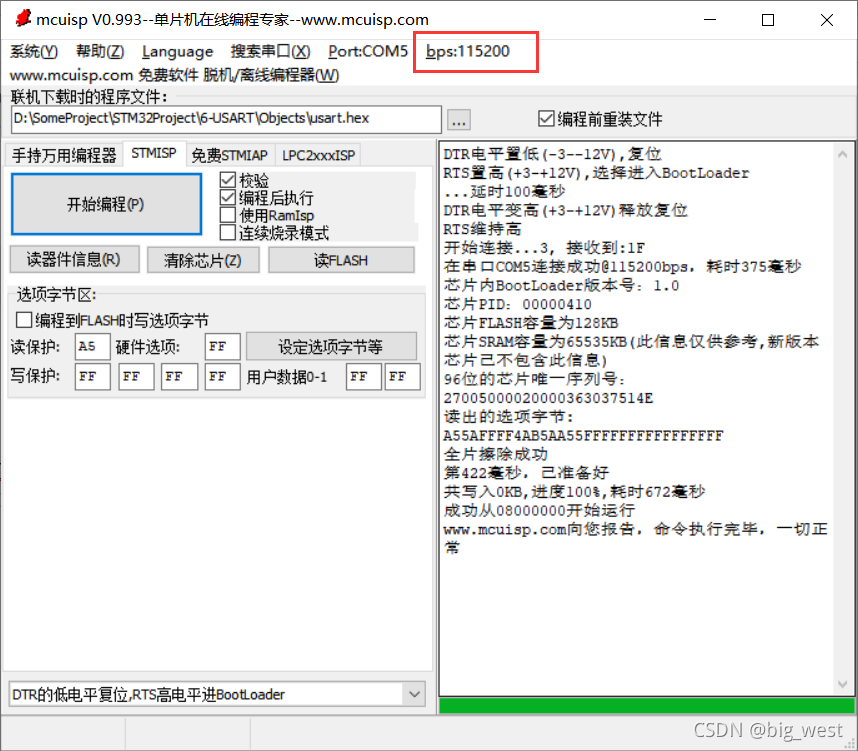Click third 写保护 FF field

pos(179,377)
